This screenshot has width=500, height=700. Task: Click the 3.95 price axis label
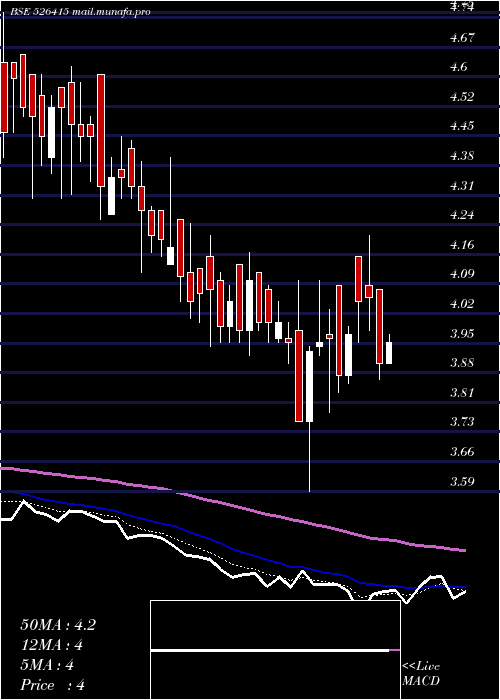[x=464, y=333]
